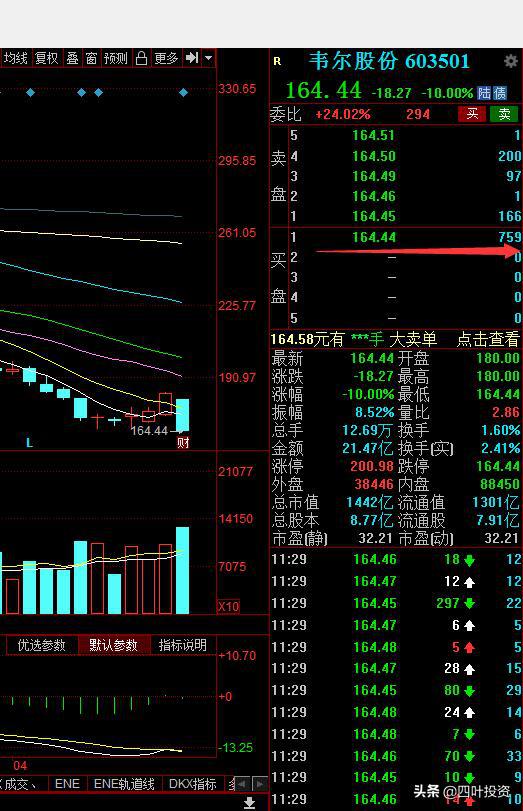Viewport: 523px width, 811px height.
Task: Click the green 卖 sell button
Action: pos(504,114)
